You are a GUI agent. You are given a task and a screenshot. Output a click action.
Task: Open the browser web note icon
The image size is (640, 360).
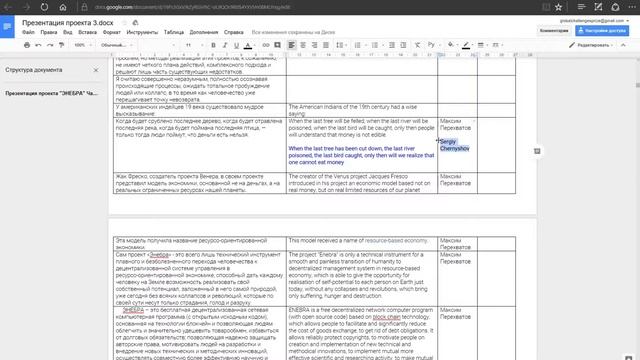[598, 7]
